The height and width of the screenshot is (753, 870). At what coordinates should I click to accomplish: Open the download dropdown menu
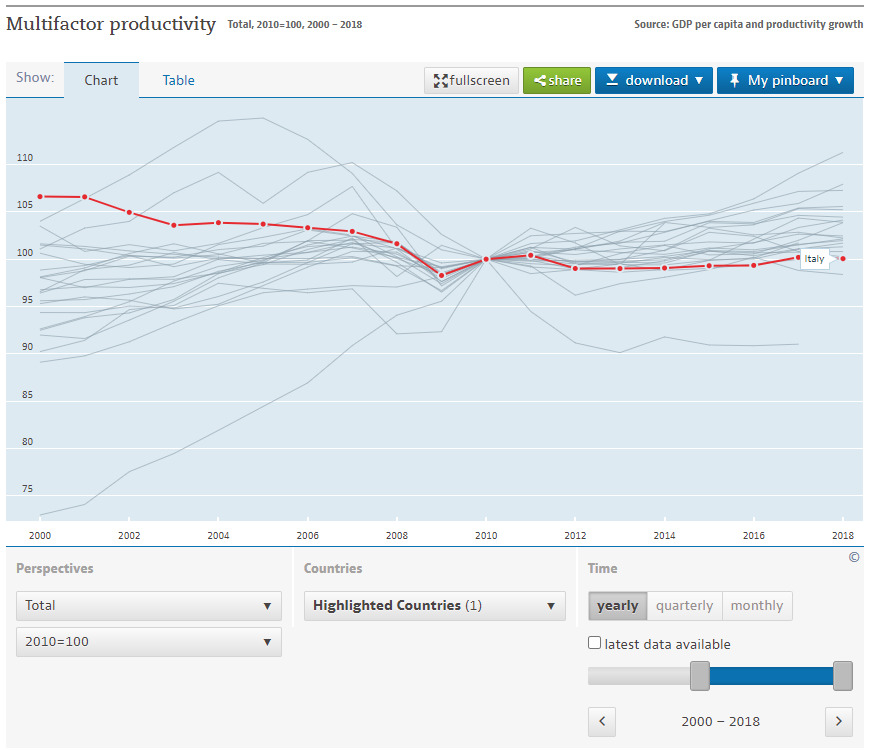654,80
